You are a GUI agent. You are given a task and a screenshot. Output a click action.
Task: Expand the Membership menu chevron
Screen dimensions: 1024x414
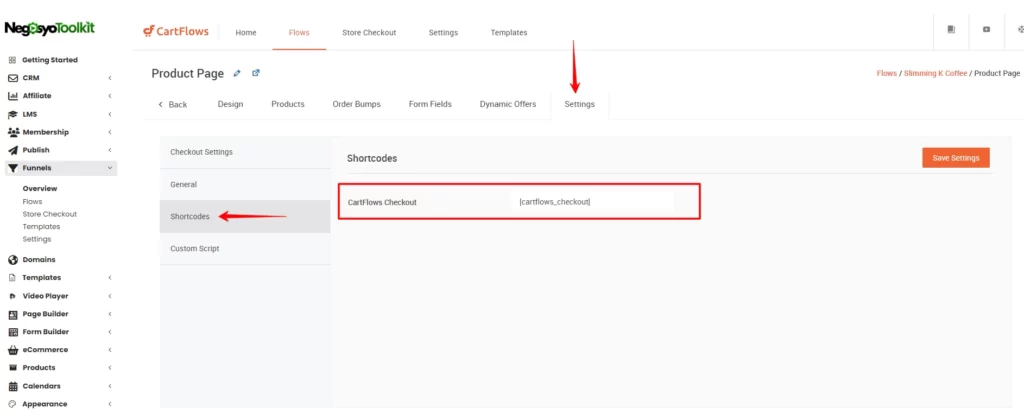(110, 133)
